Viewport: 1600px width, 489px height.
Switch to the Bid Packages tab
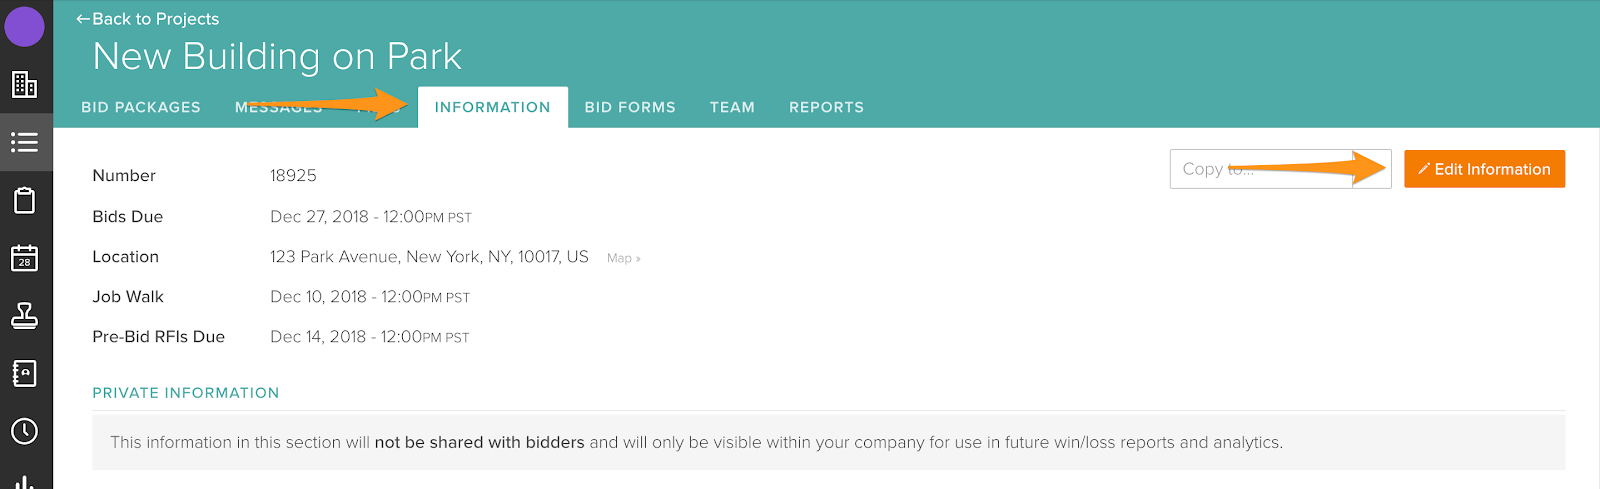pos(141,107)
